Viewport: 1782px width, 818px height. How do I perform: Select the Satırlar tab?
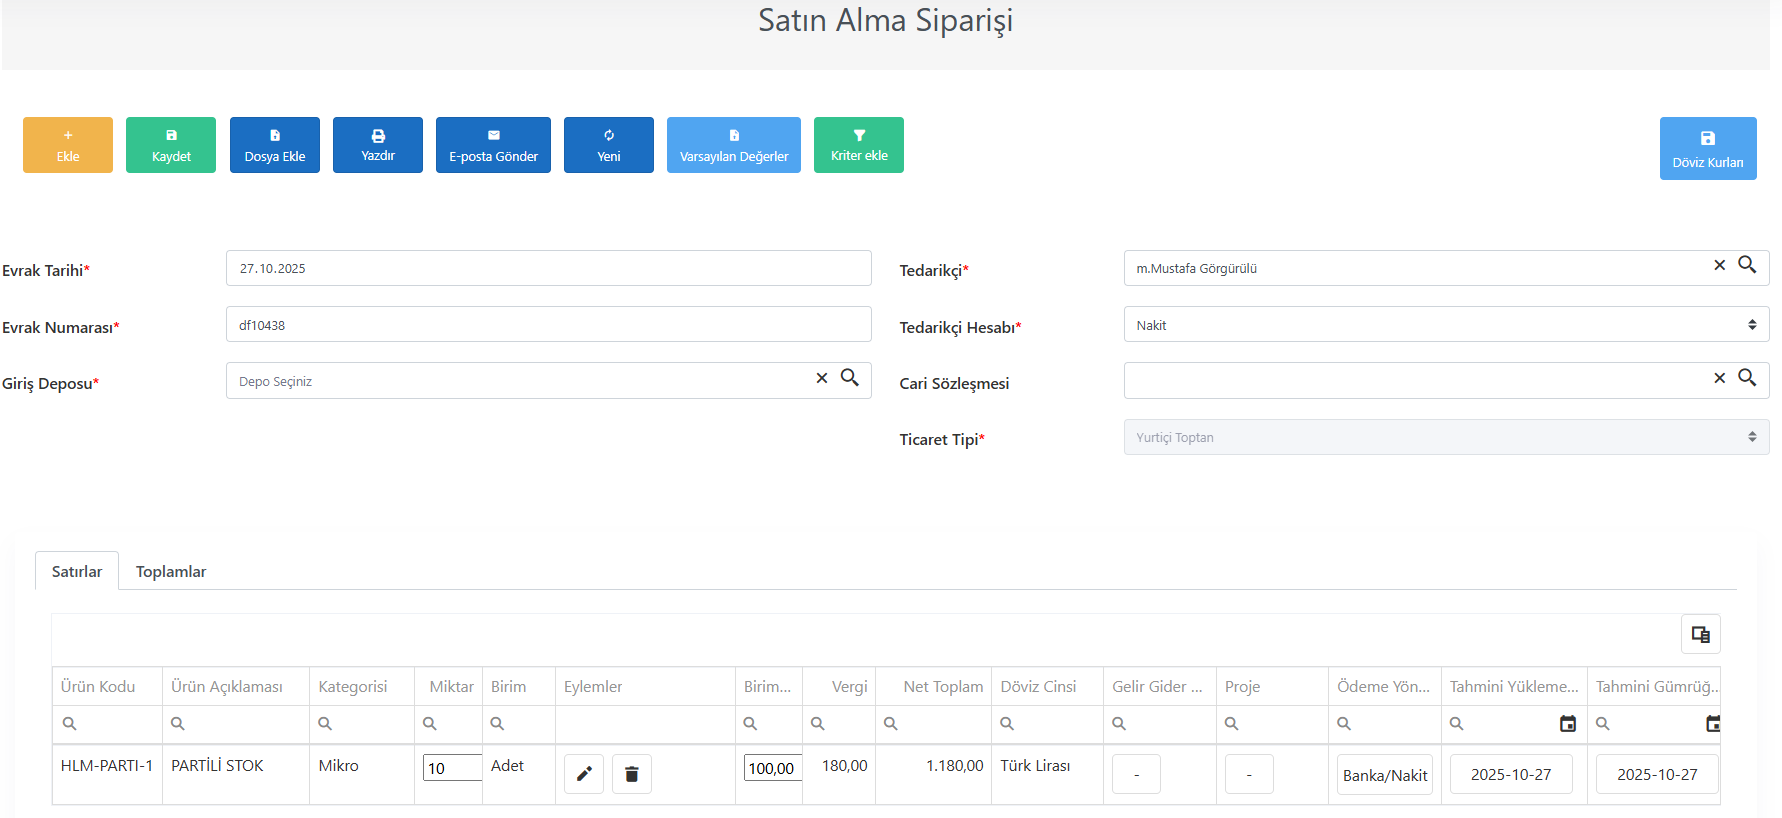(x=77, y=572)
